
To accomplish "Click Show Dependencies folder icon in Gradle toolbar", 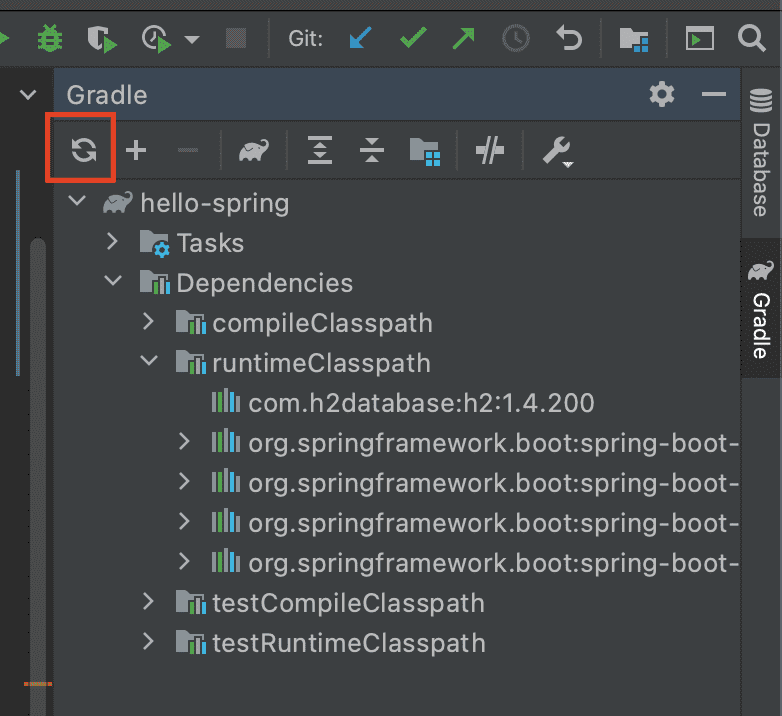I will click(425, 152).
